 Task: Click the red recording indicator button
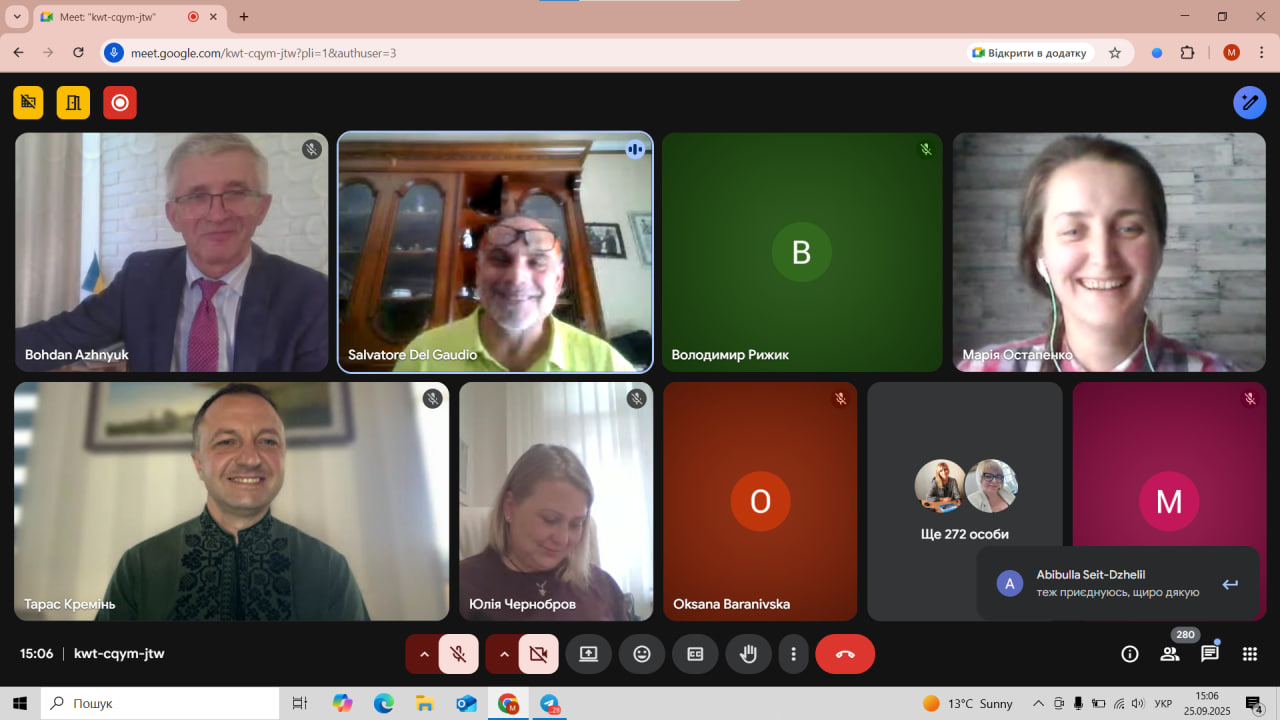(x=120, y=102)
